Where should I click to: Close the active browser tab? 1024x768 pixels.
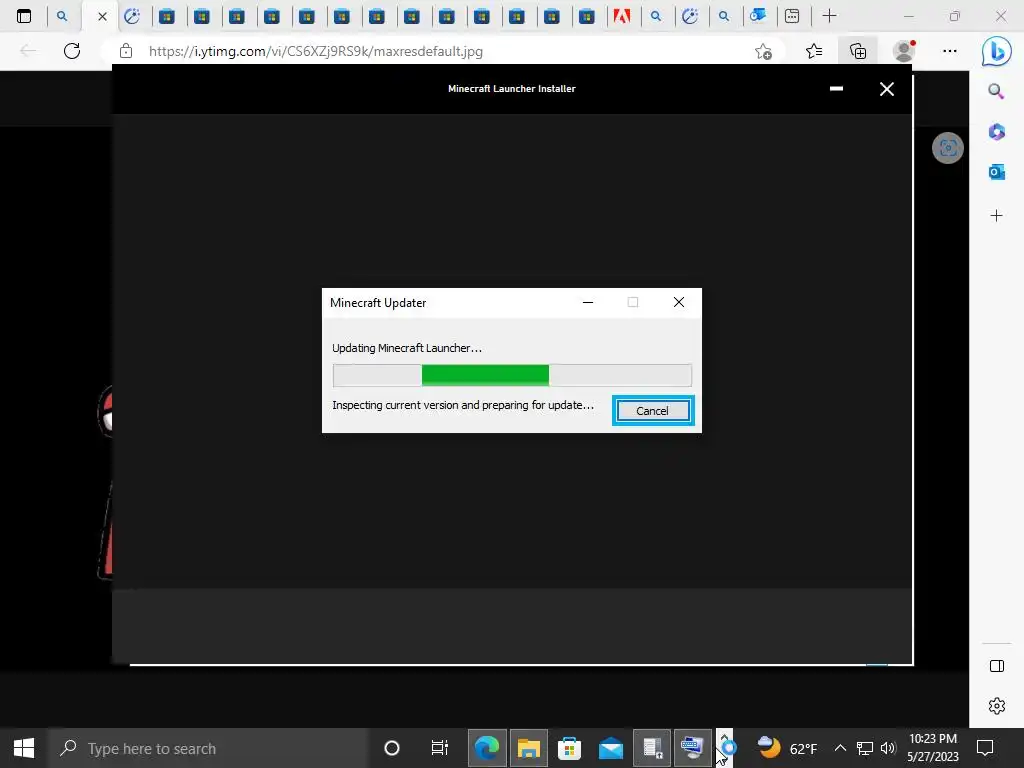tap(102, 16)
